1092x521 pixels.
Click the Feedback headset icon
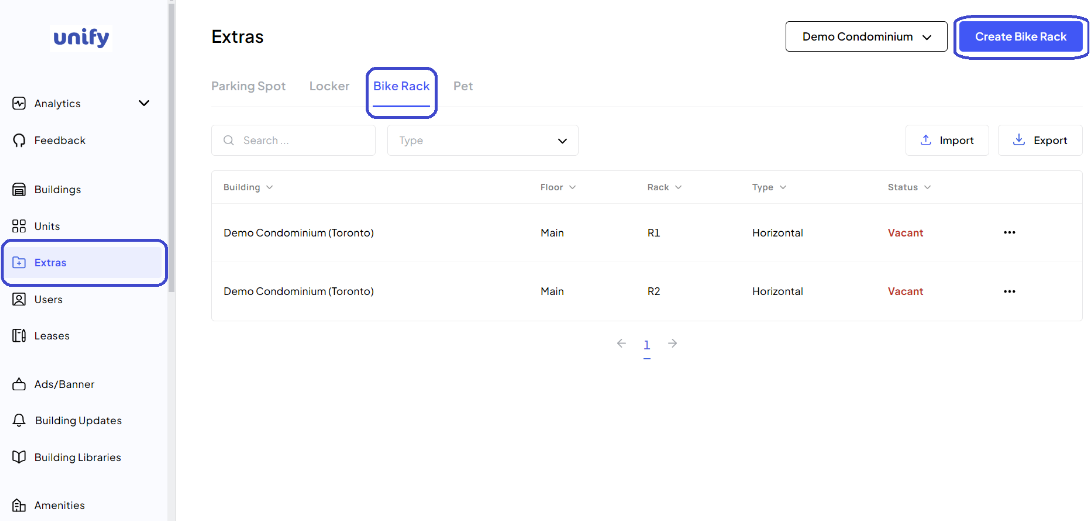tap(20, 141)
